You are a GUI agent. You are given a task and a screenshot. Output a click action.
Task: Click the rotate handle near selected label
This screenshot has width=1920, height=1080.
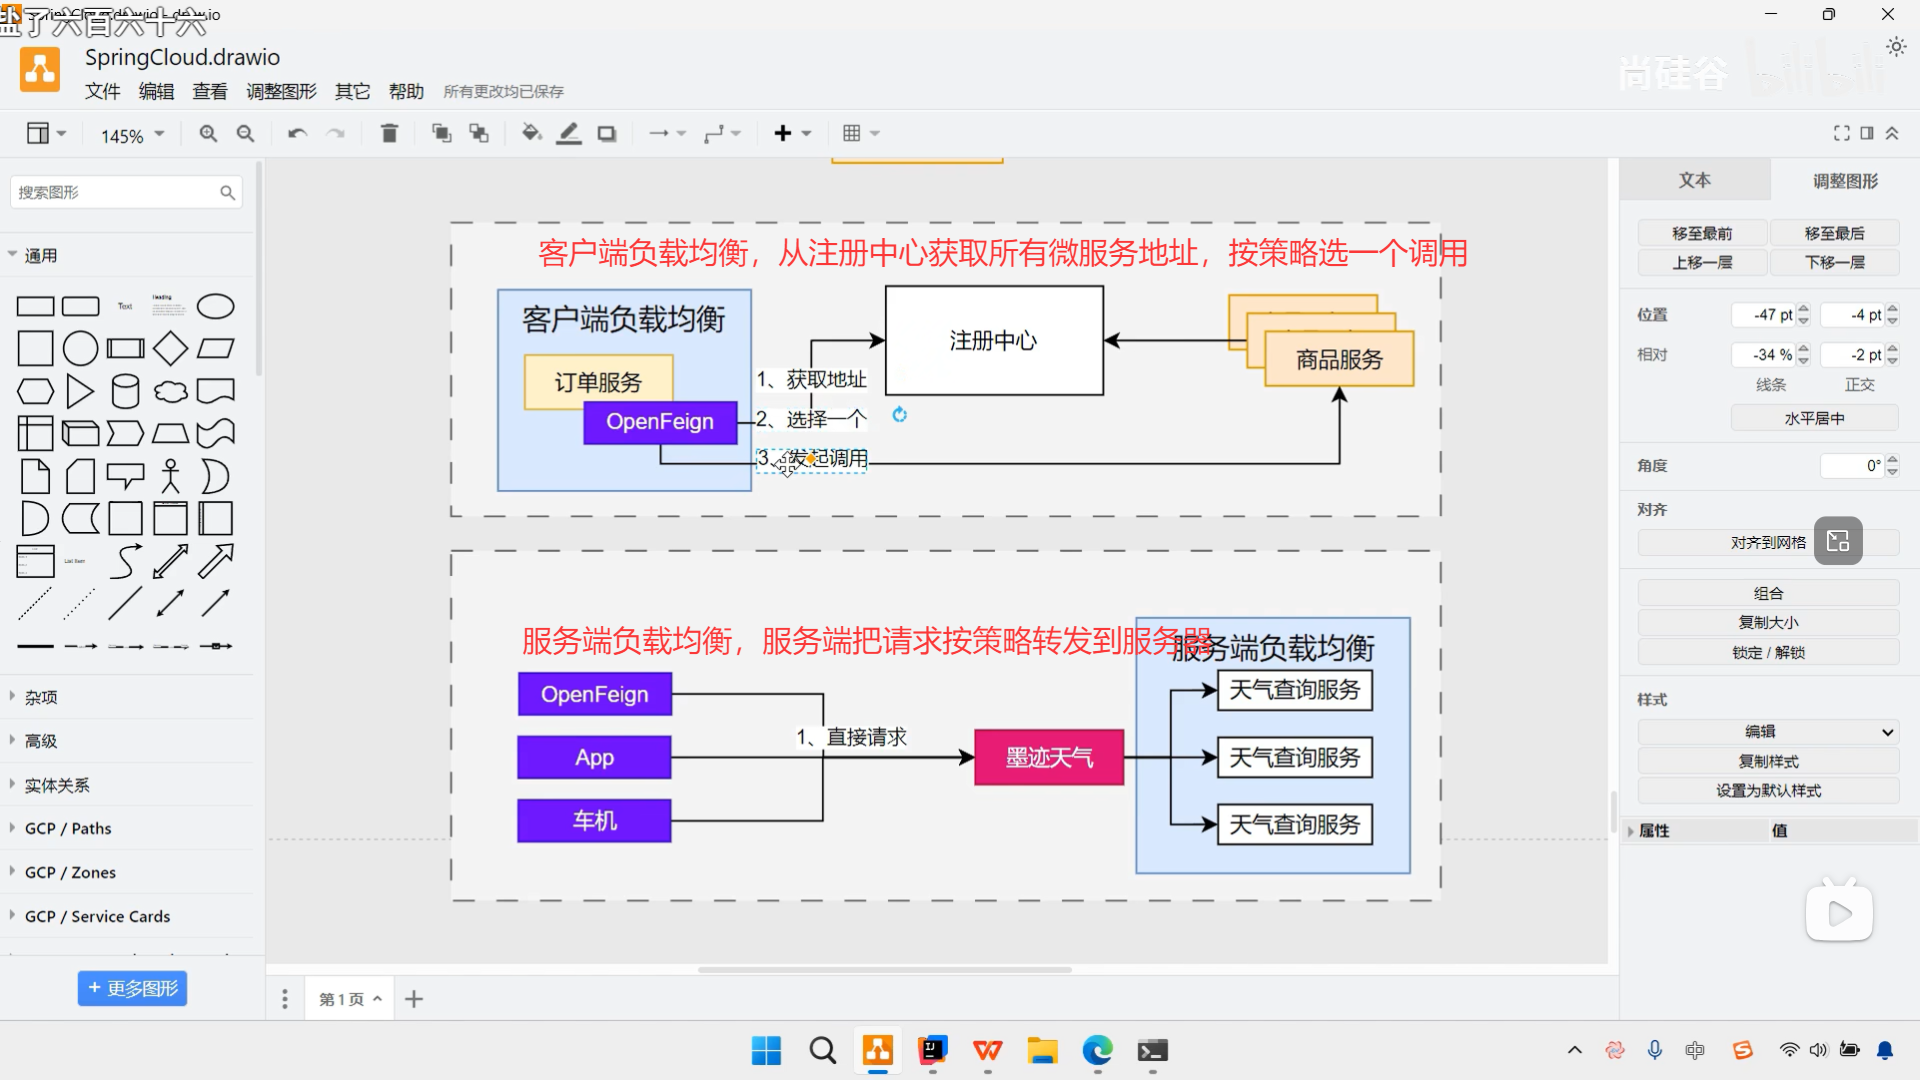tap(899, 414)
